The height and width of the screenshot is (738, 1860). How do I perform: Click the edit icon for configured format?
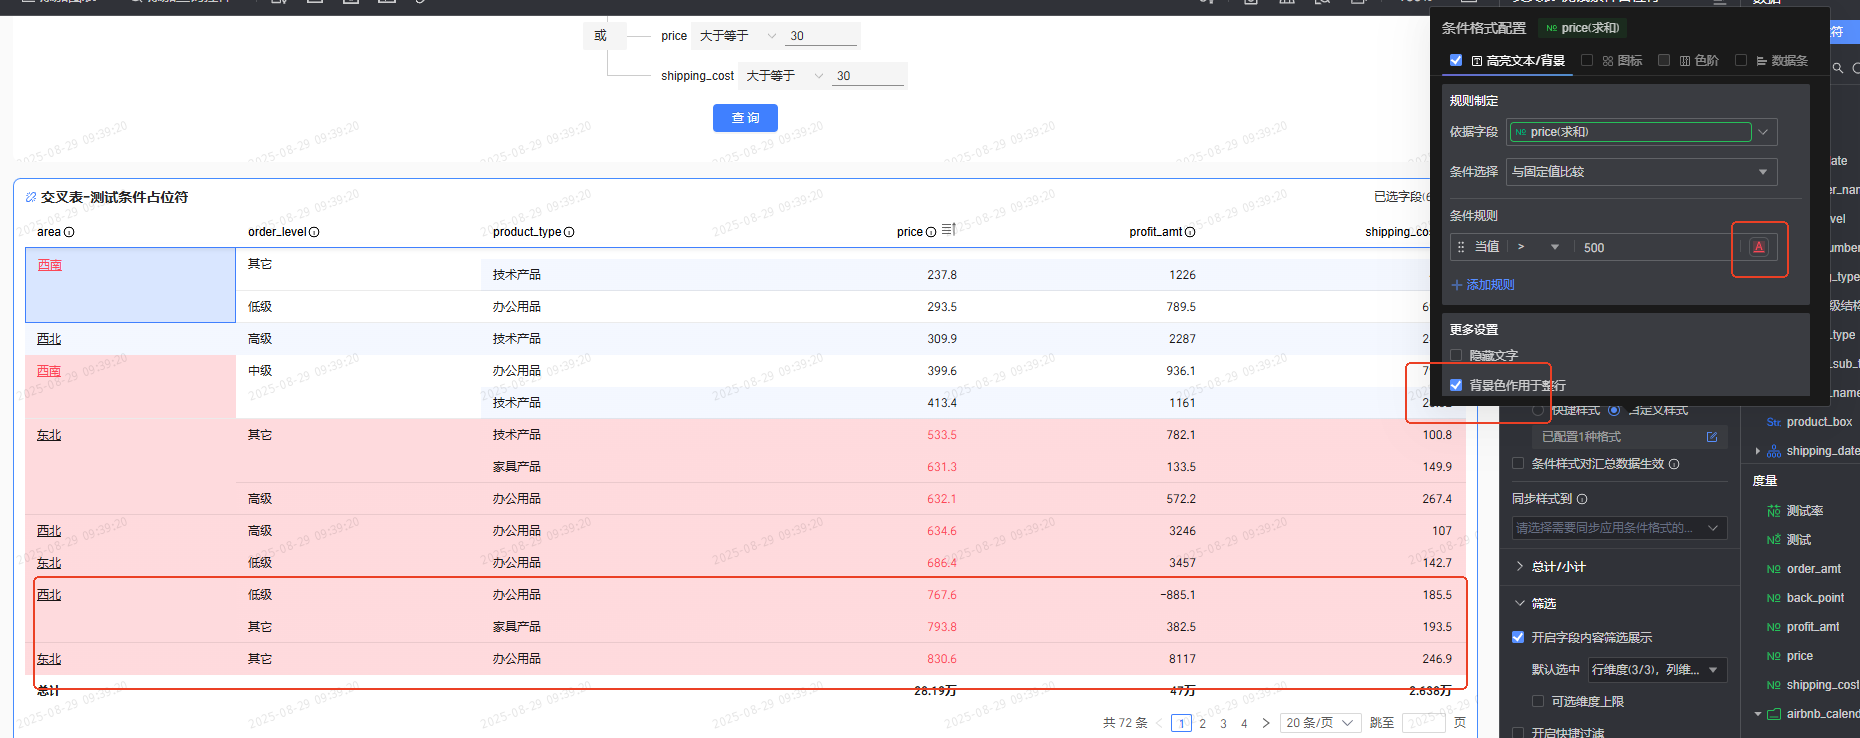click(x=1712, y=437)
